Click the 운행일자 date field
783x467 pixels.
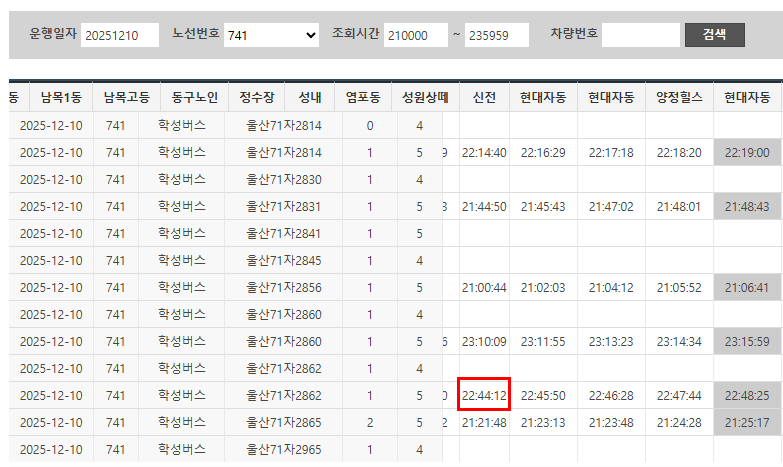tap(120, 35)
